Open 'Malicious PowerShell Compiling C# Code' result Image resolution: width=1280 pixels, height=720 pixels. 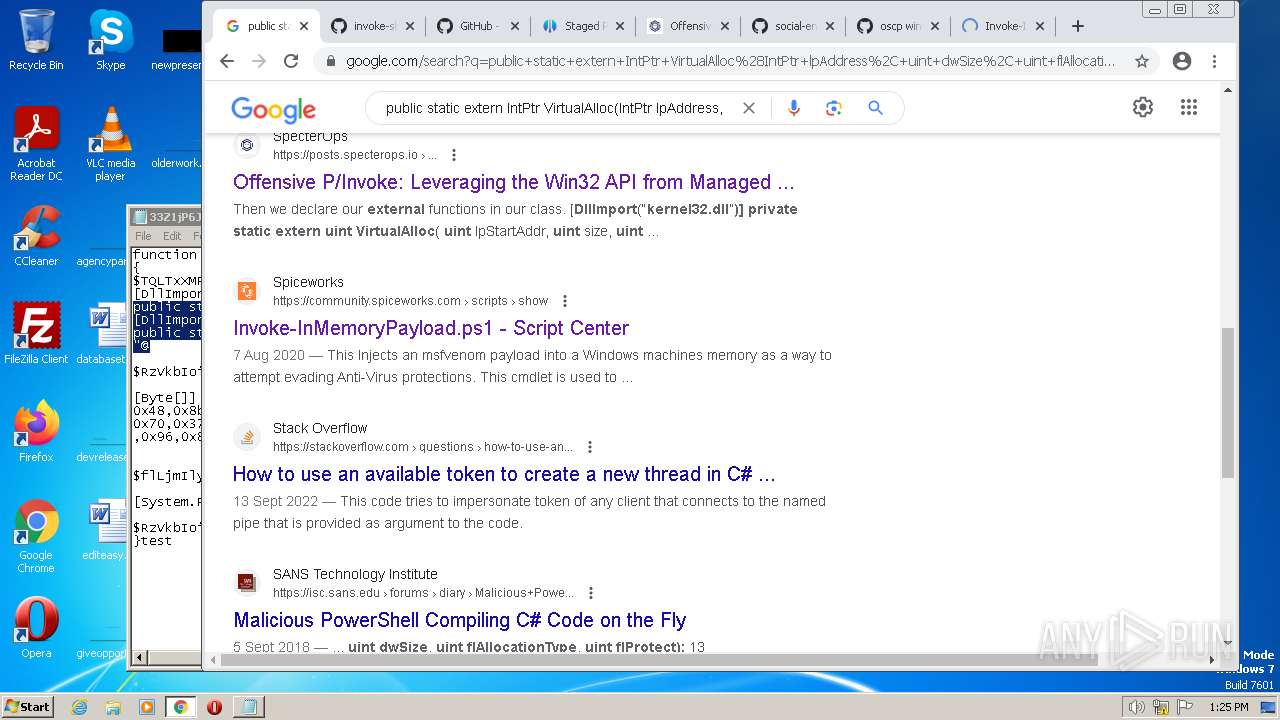460,620
